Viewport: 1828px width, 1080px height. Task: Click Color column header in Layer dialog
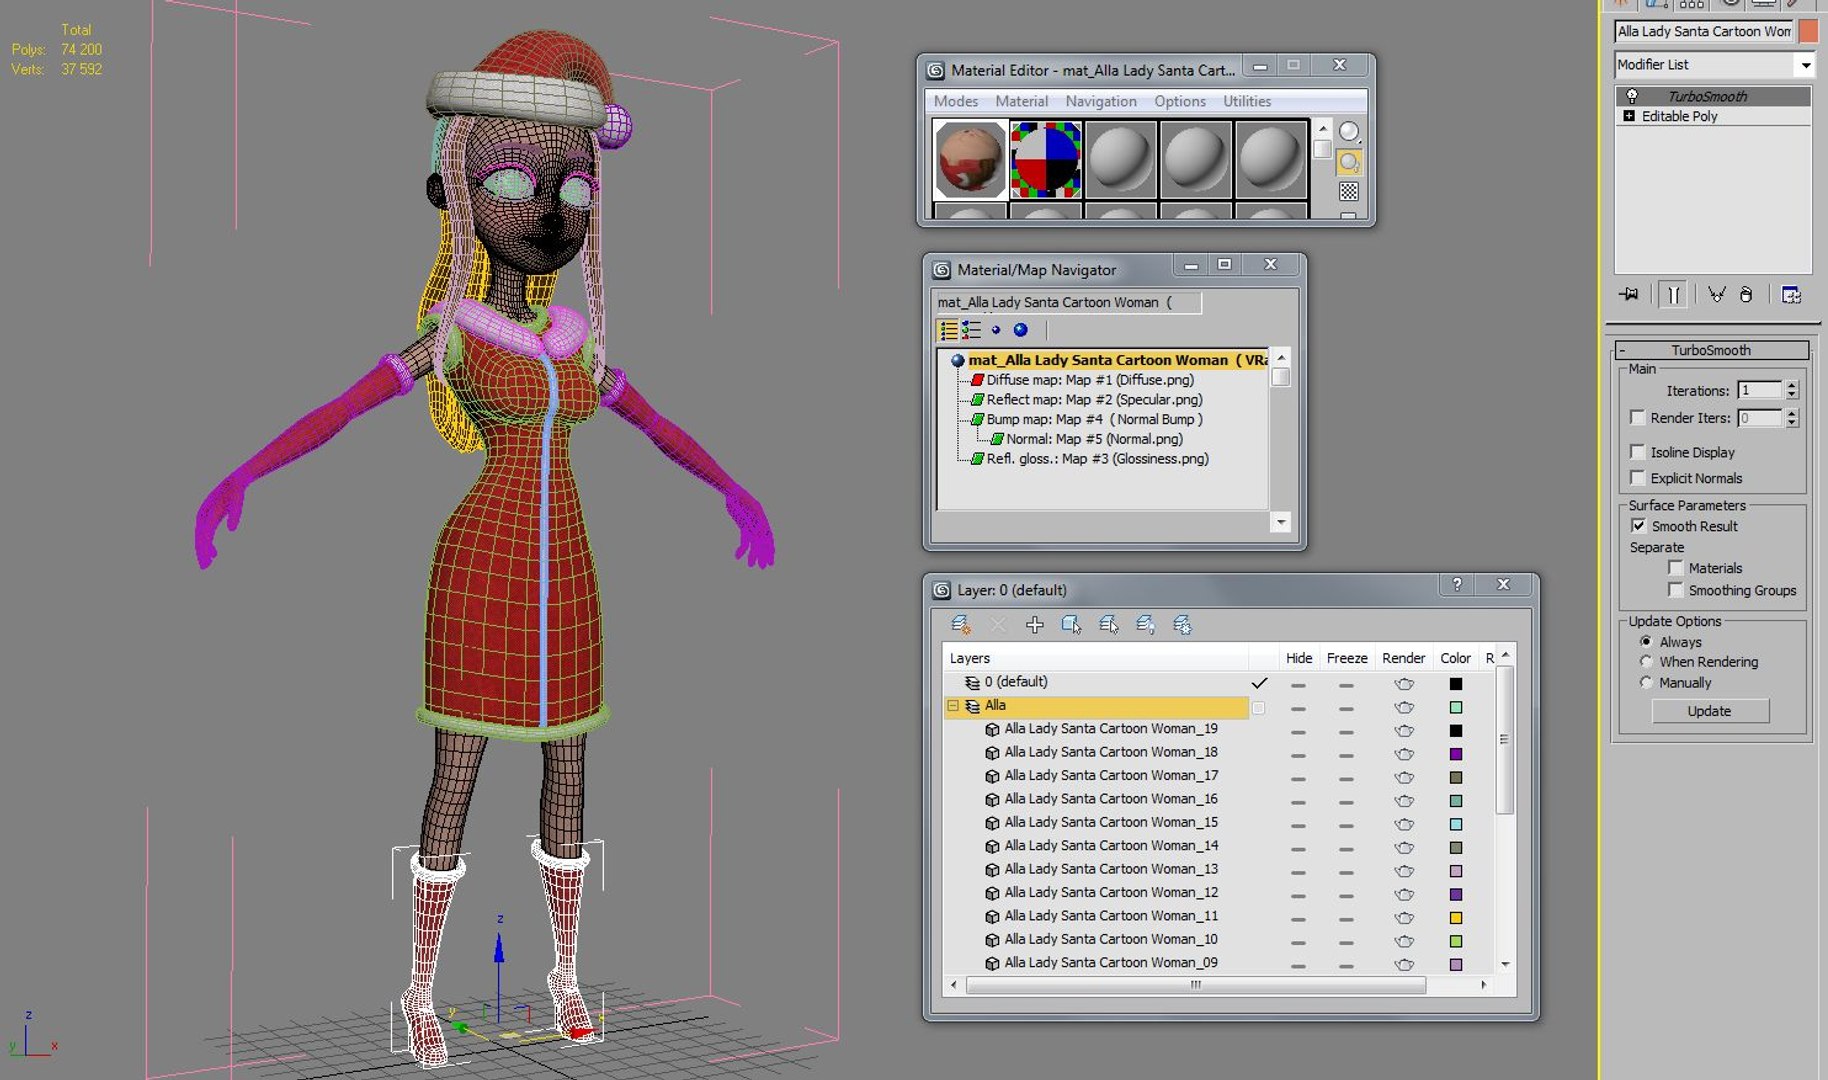click(x=1455, y=658)
